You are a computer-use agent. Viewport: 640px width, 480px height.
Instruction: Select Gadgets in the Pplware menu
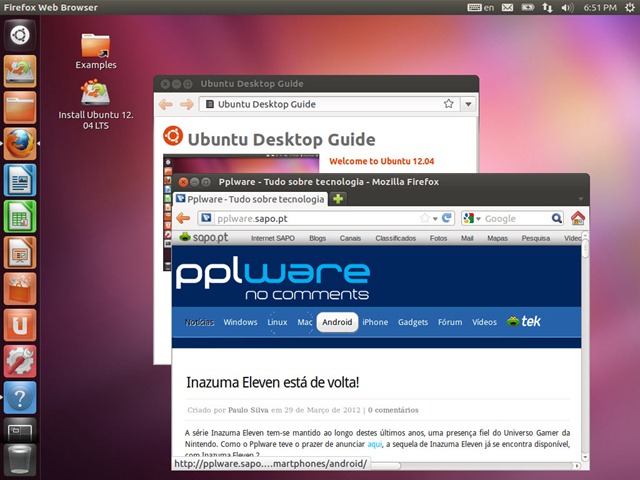(x=413, y=322)
